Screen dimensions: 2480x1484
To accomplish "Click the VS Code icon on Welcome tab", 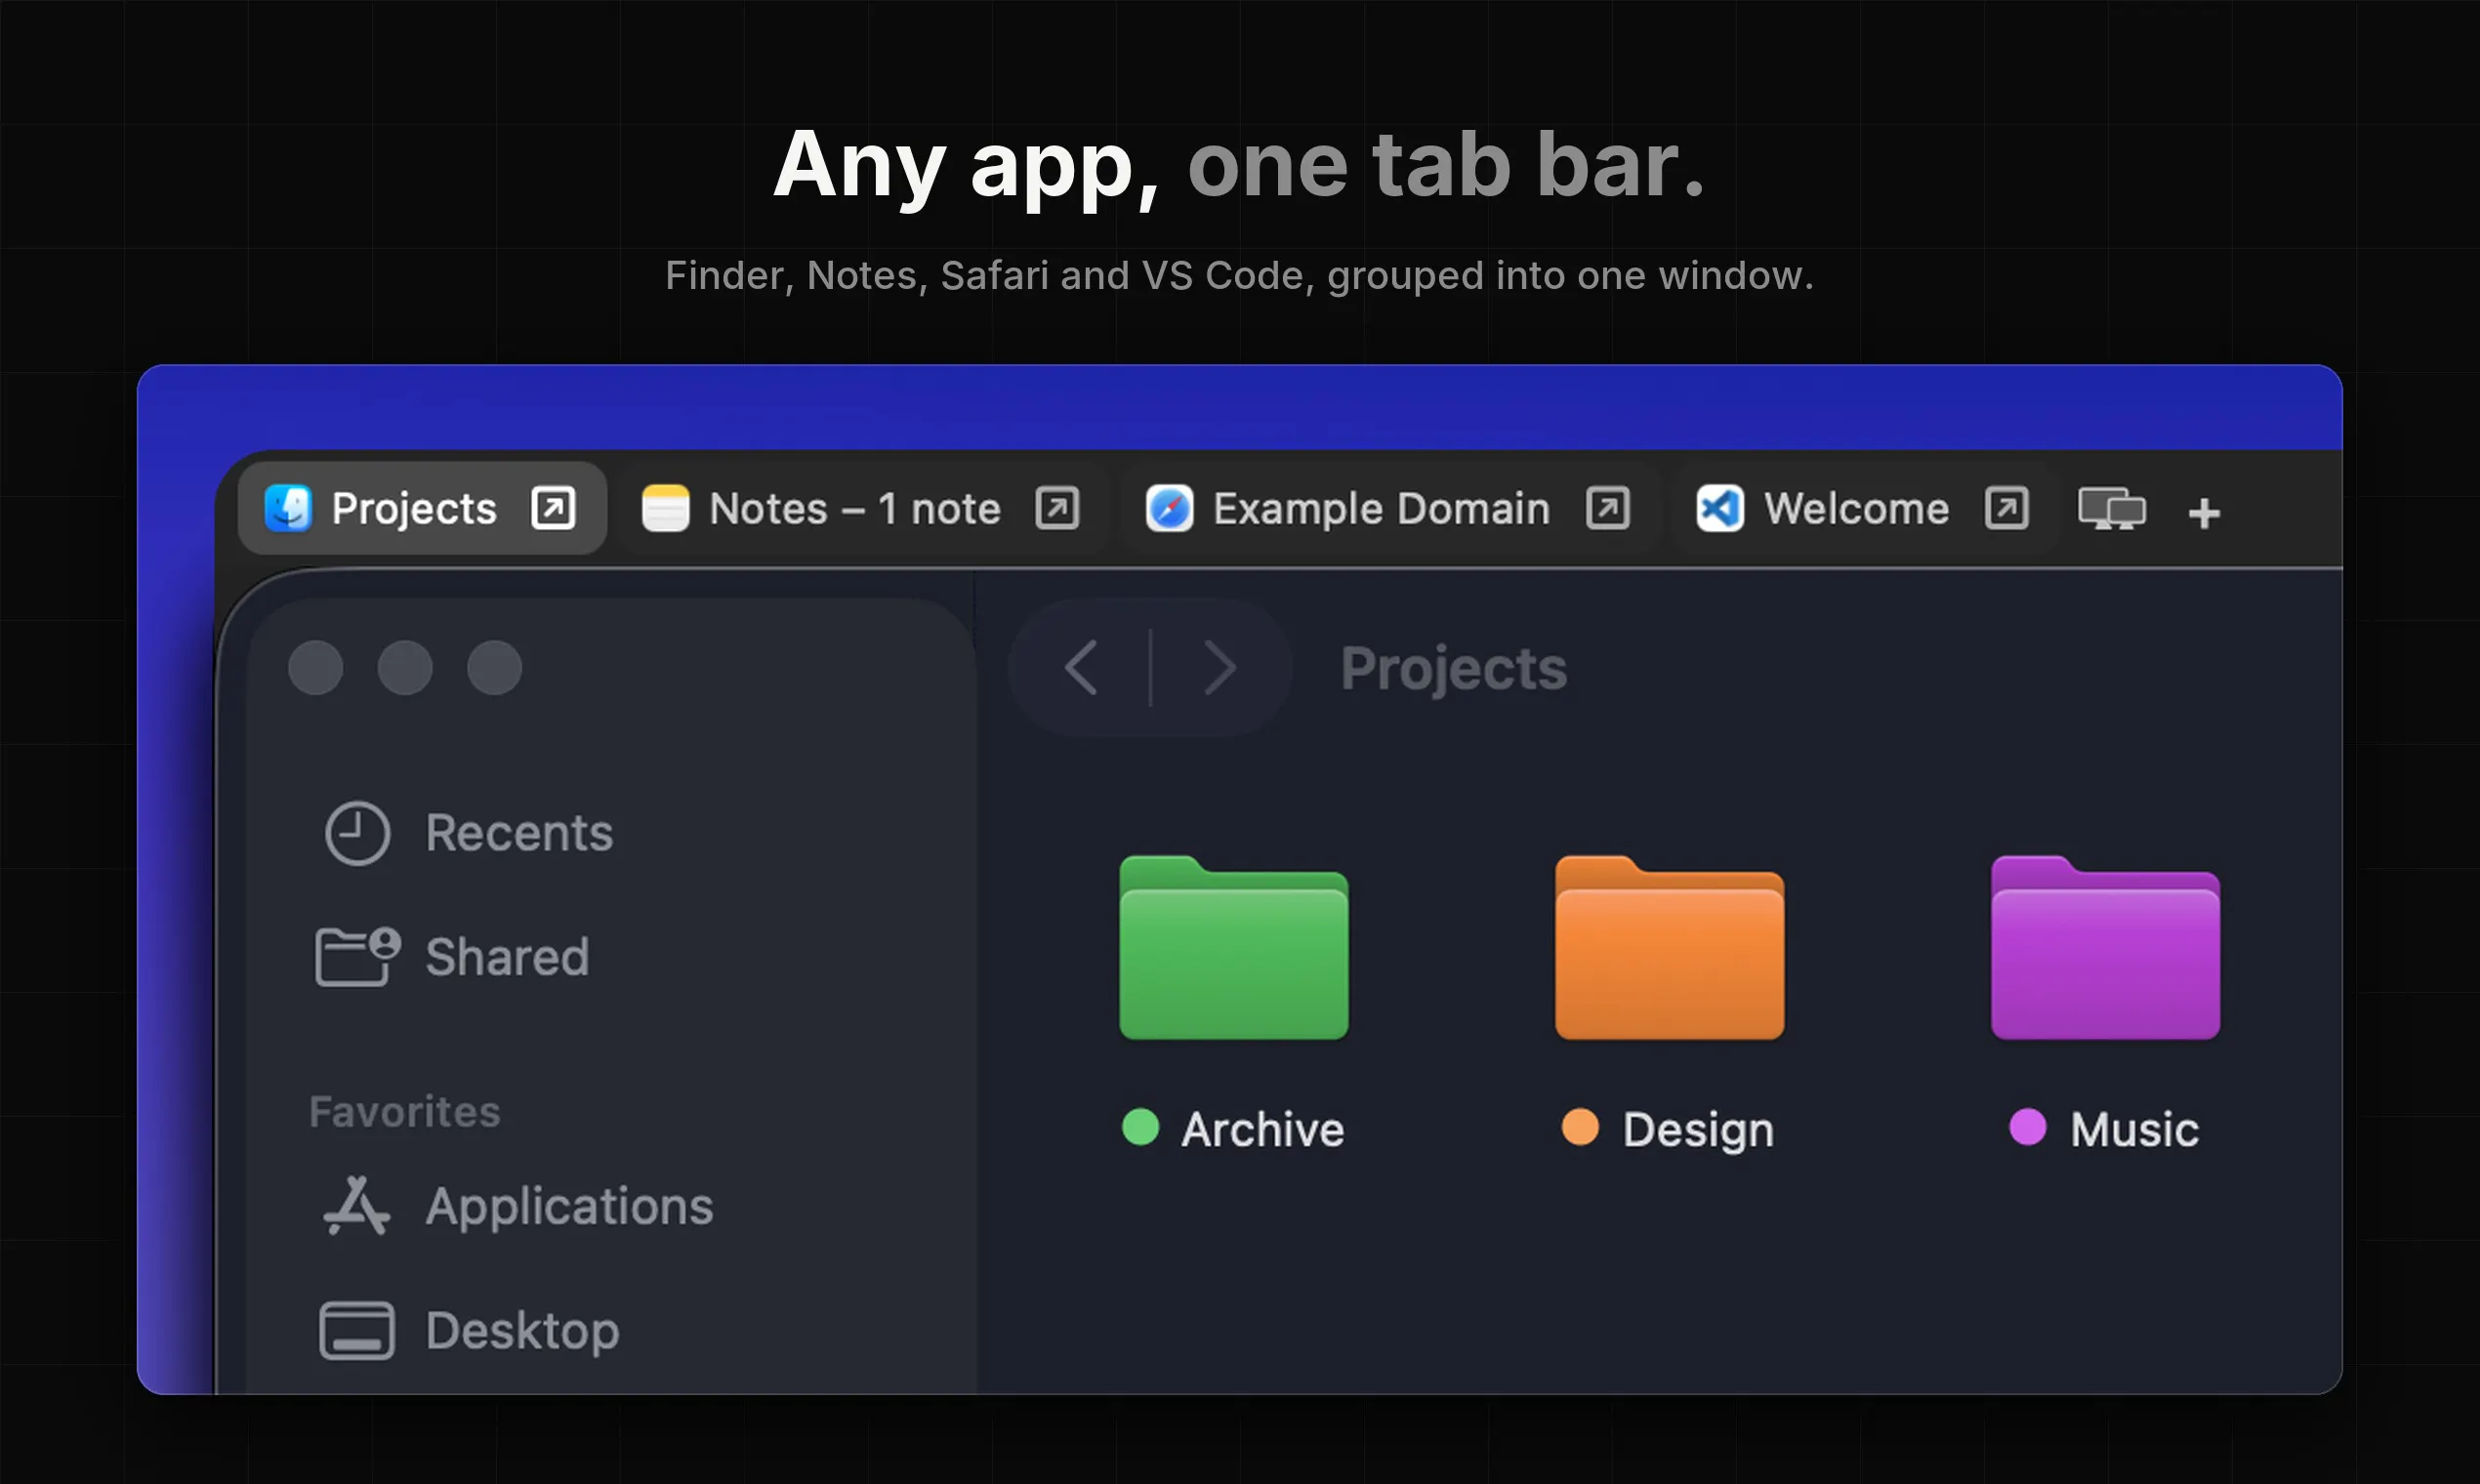I will 1720,508.
